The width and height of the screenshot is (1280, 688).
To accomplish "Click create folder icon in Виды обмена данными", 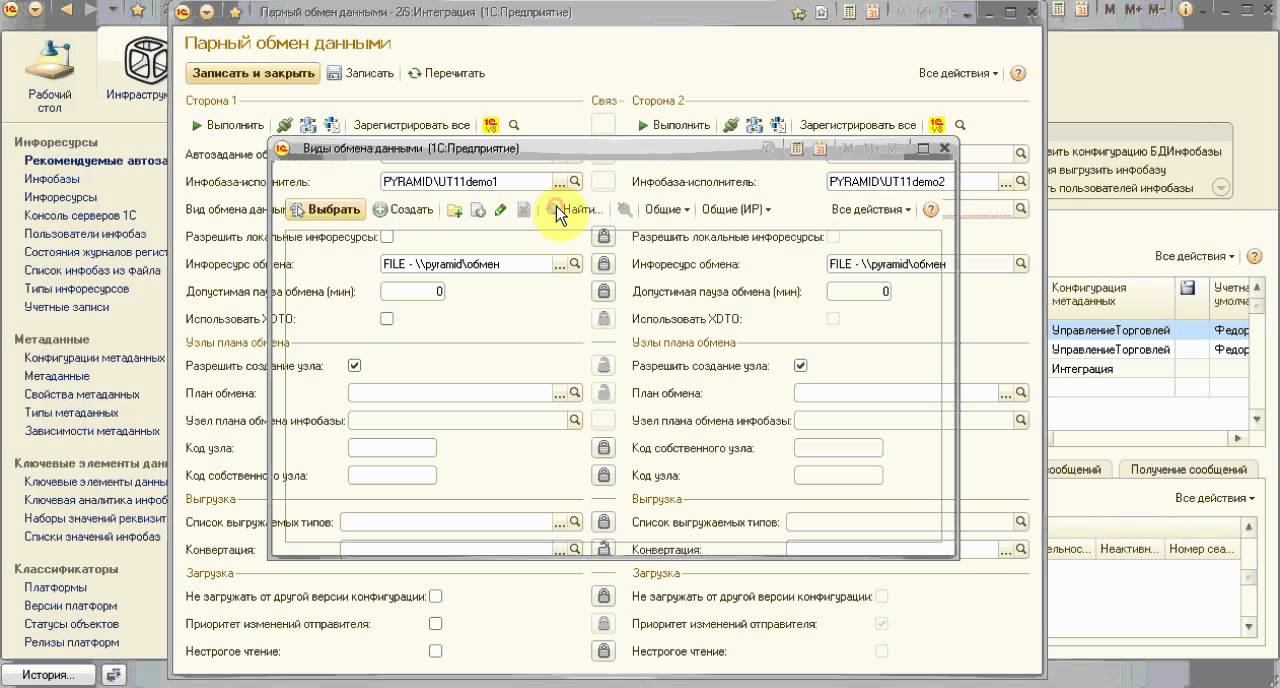I will (x=455, y=210).
